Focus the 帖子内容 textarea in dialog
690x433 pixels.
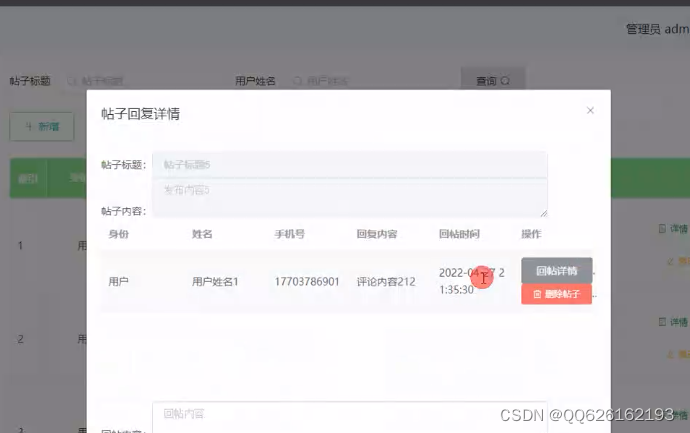(x=350, y=198)
